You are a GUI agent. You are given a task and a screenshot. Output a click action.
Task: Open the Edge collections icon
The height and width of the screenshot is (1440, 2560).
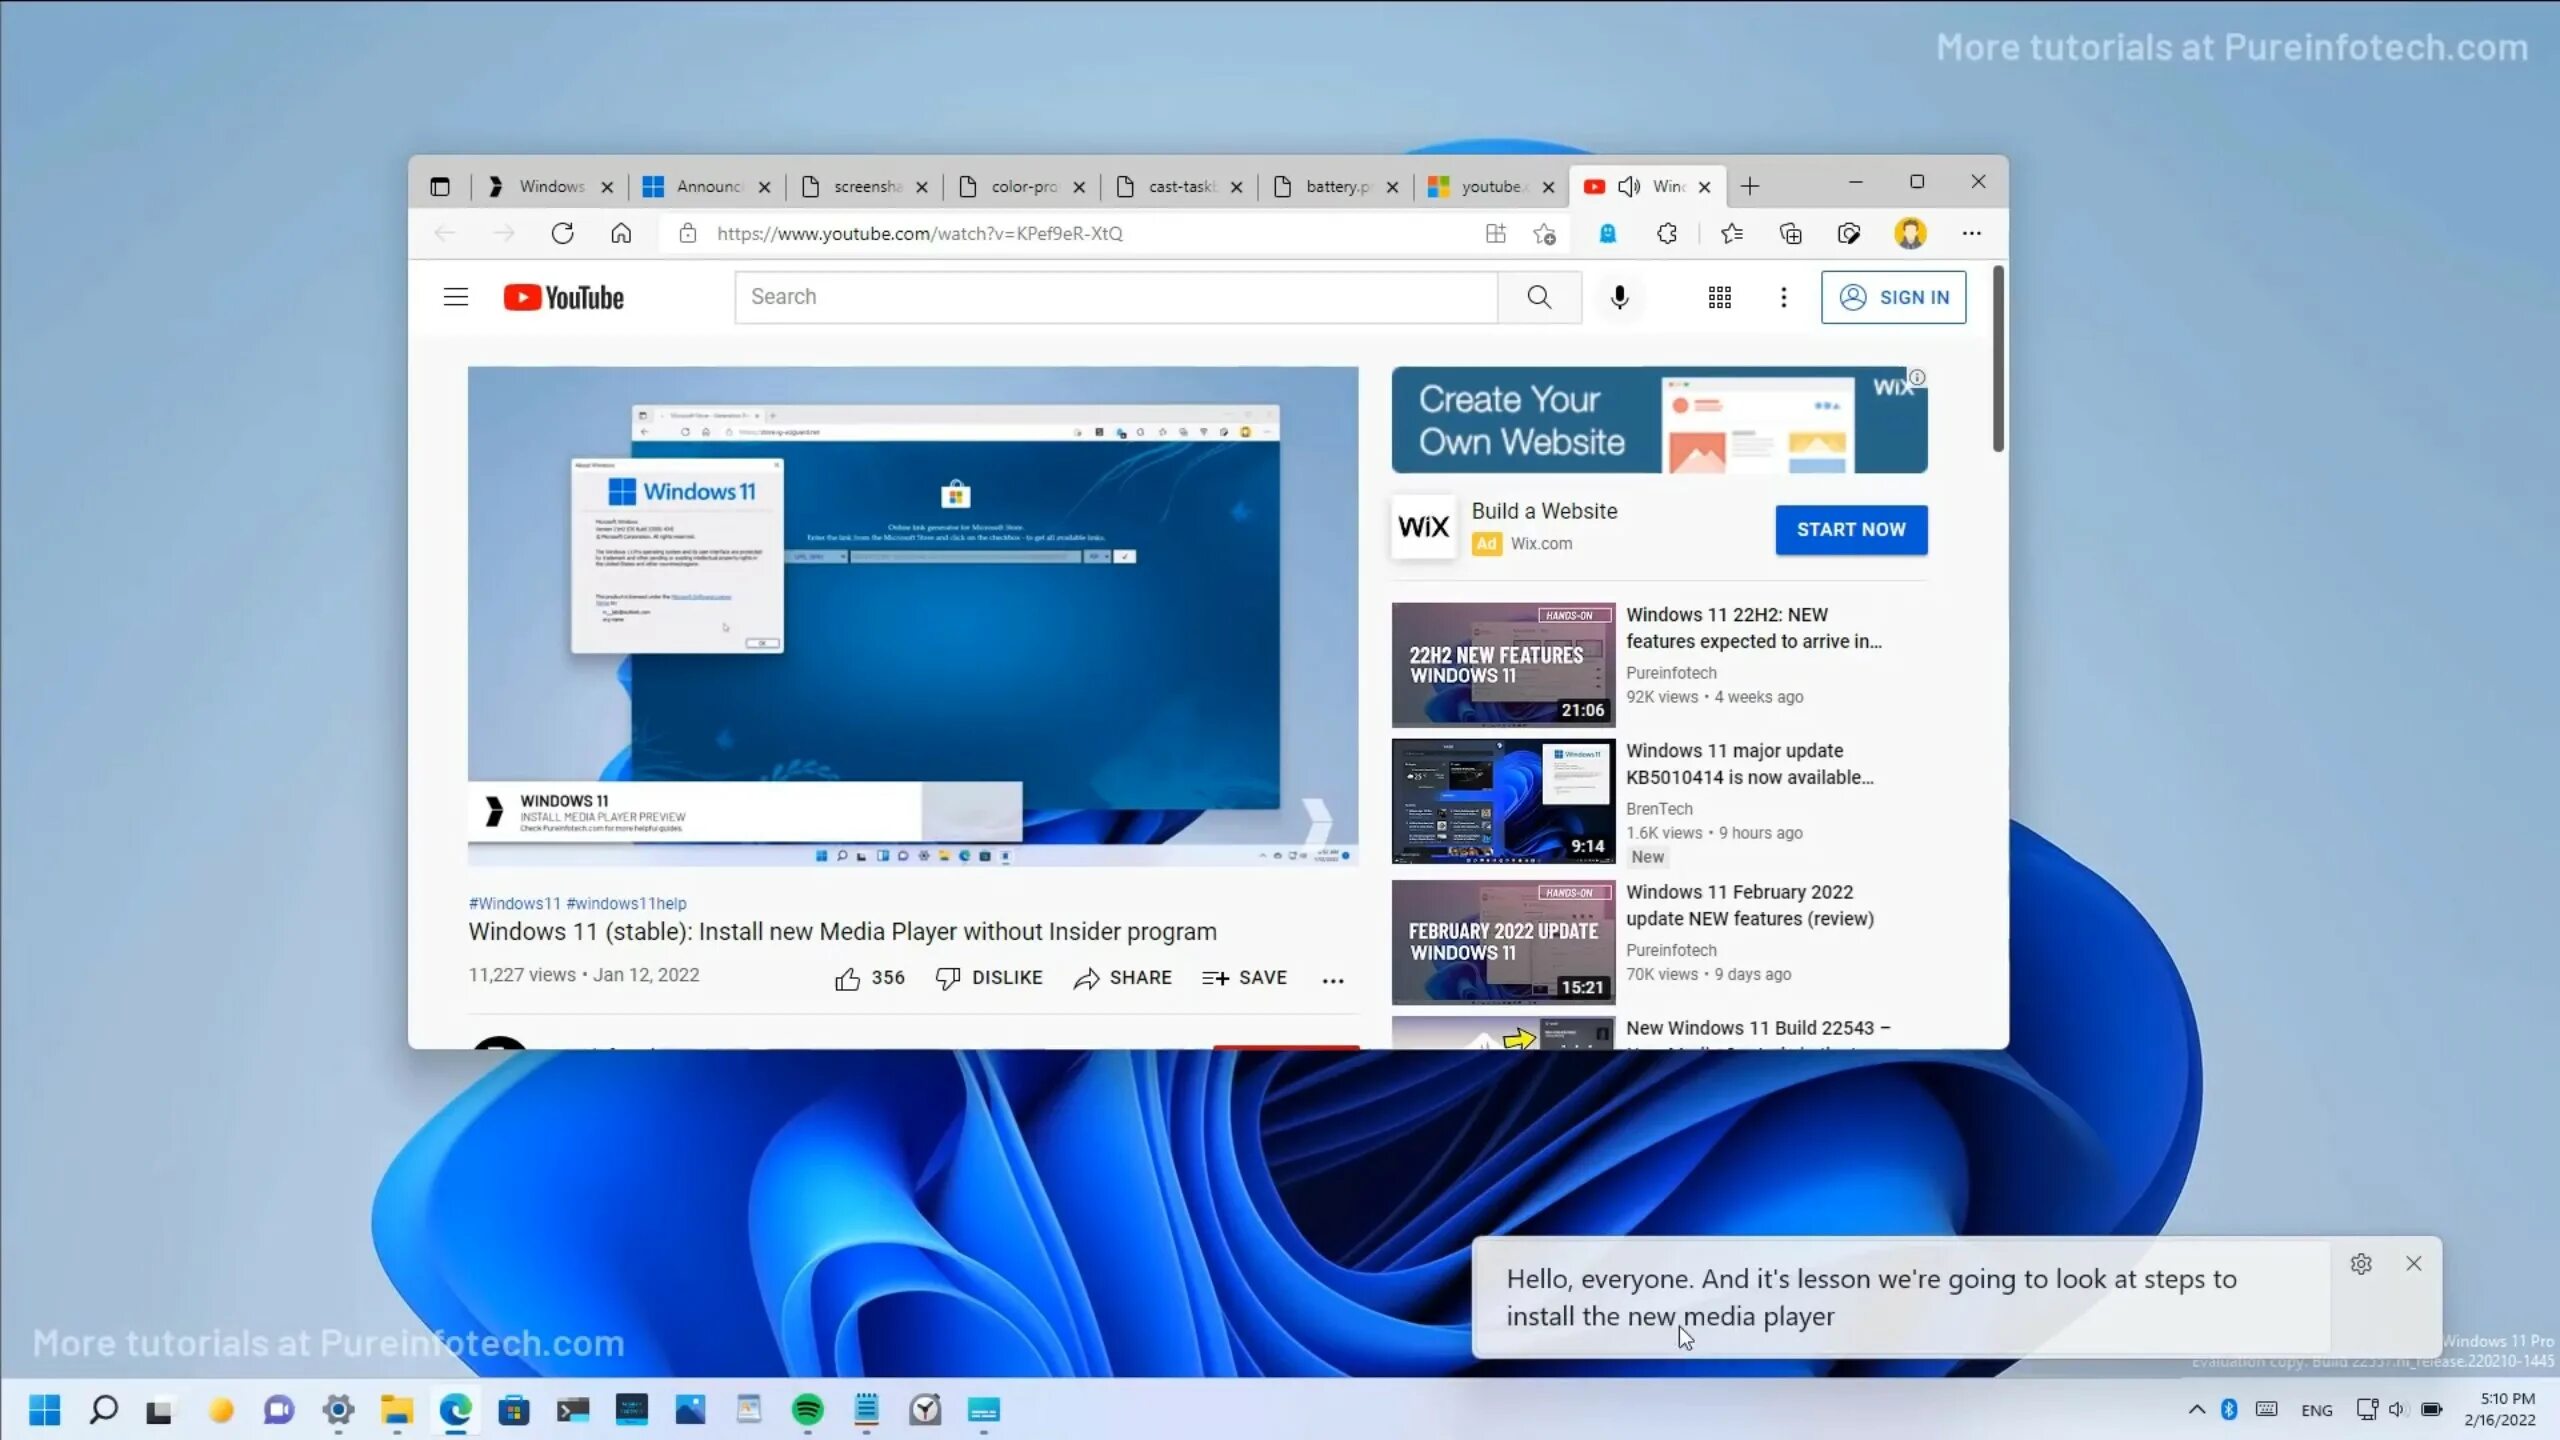click(x=1790, y=233)
